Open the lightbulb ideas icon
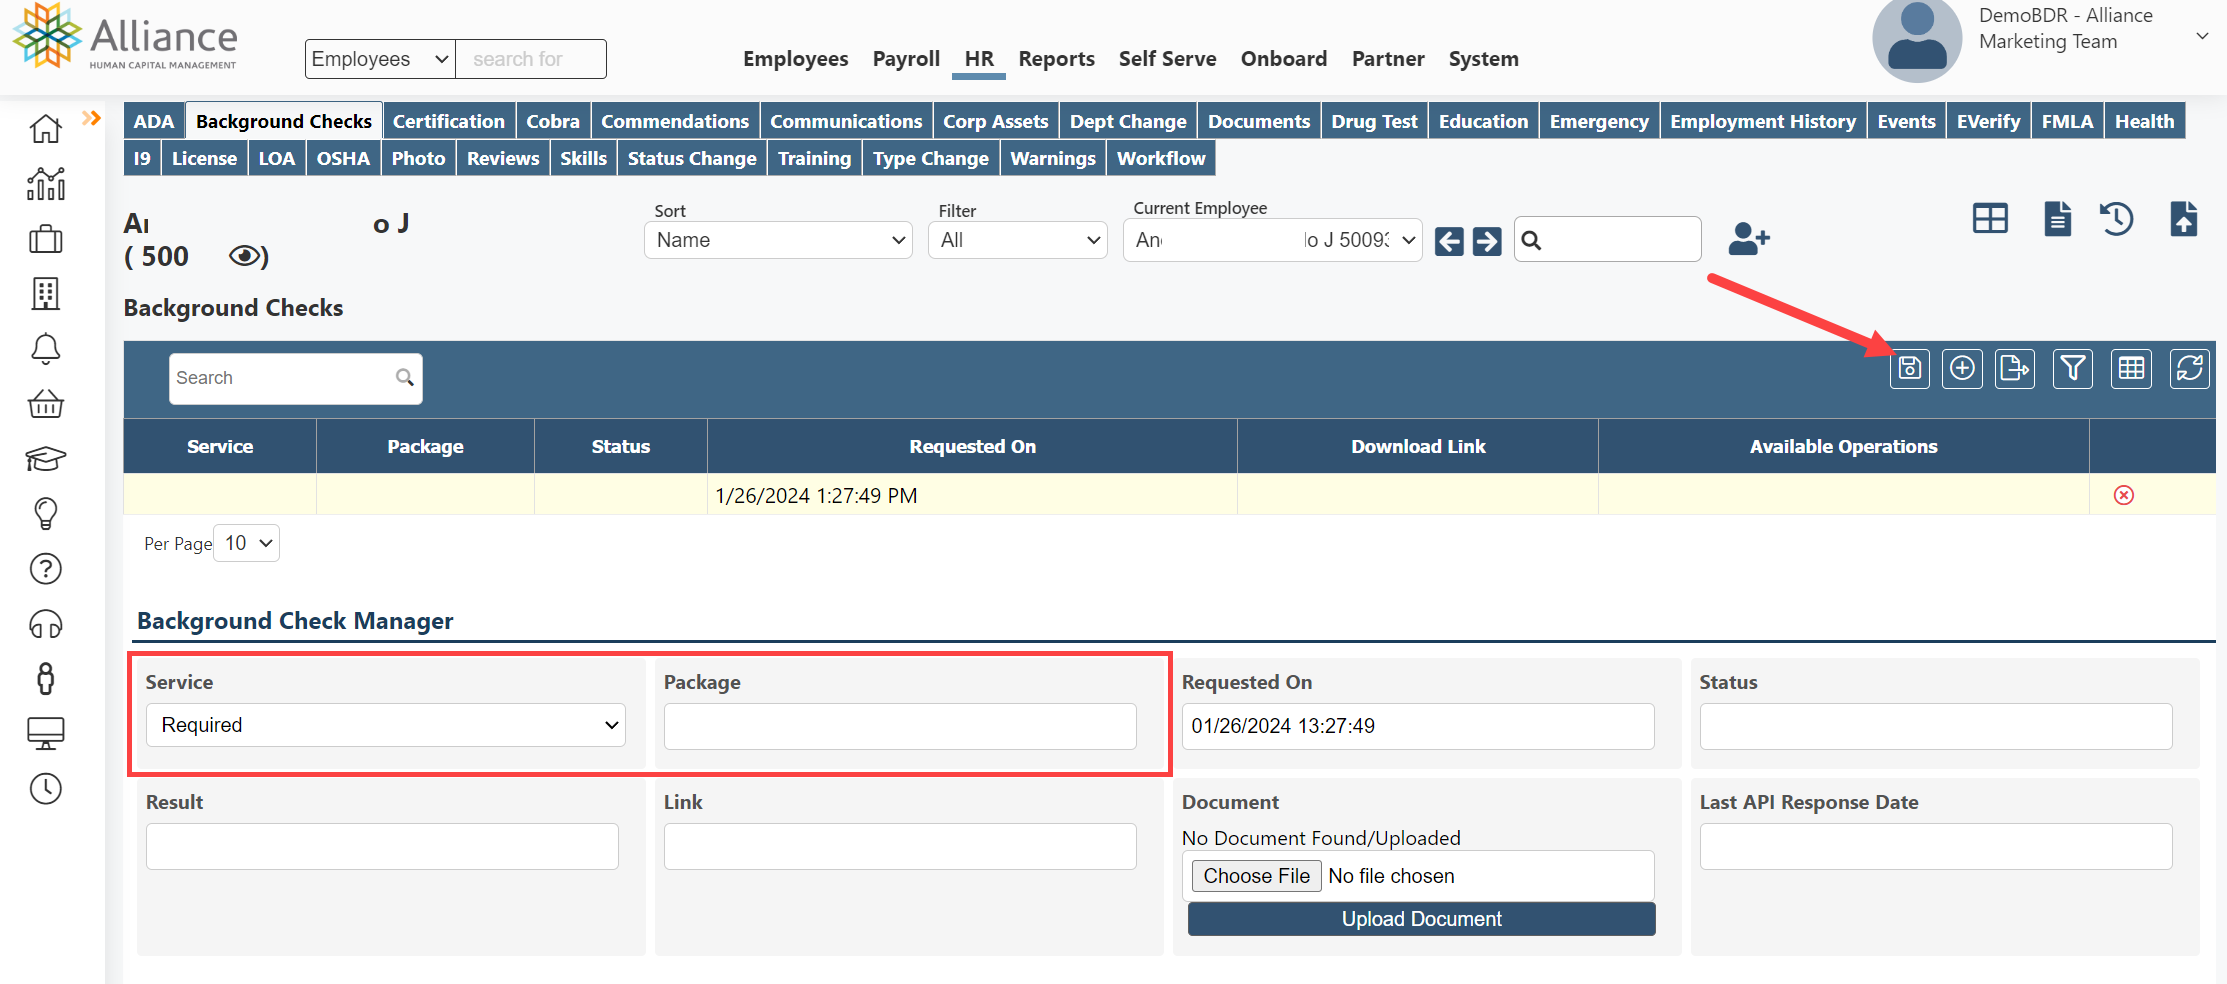The width and height of the screenshot is (2227, 984). [x=46, y=514]
